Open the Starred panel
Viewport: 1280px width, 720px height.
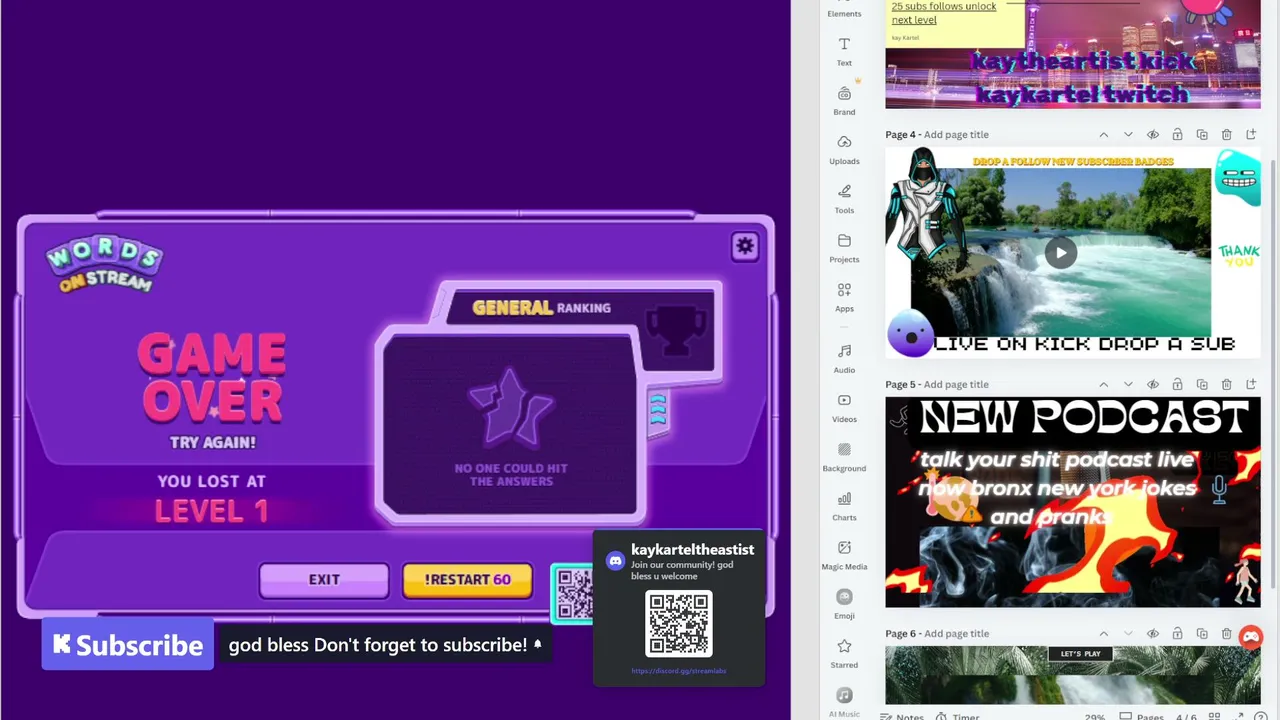pyautogui.click(x=844, y=652)
